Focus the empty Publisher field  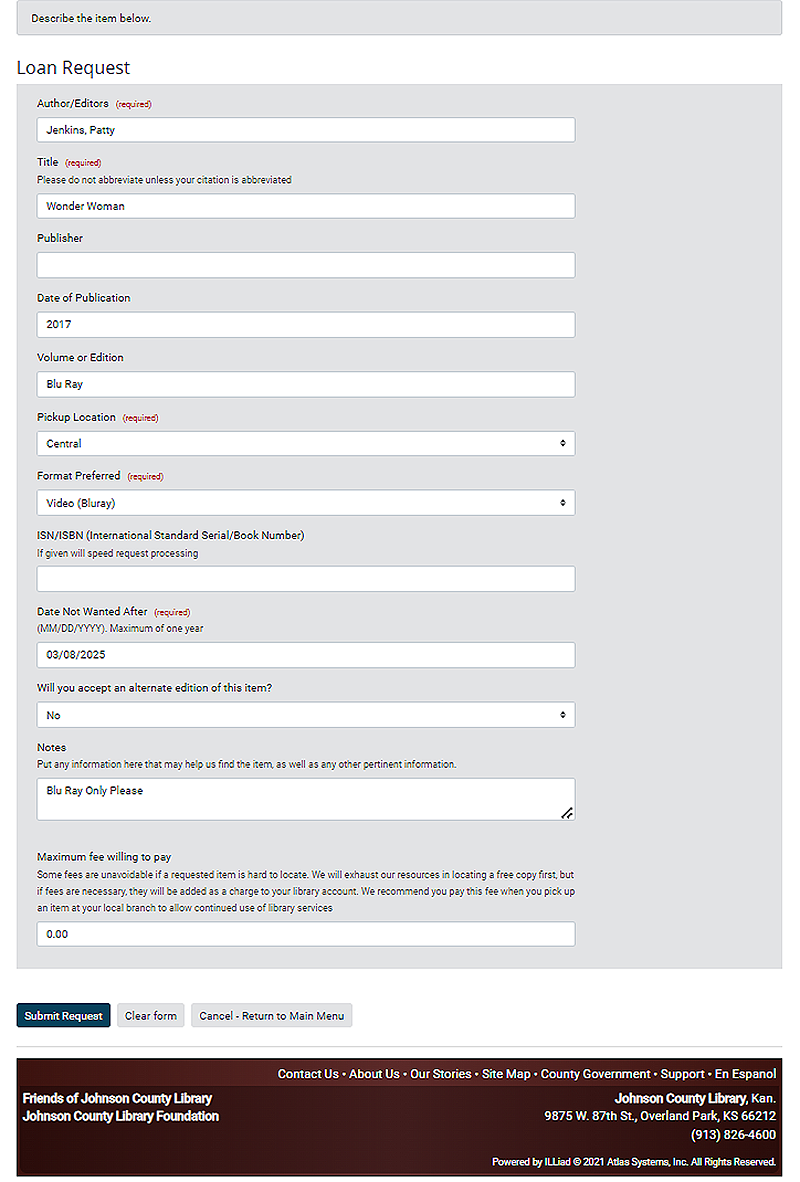[305, 265]
